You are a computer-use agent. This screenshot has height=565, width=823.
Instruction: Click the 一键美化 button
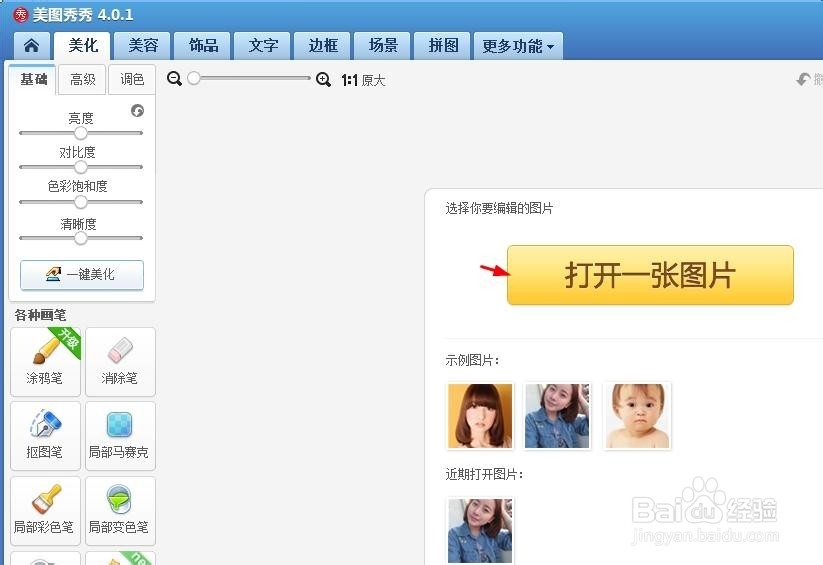[82, 275]
